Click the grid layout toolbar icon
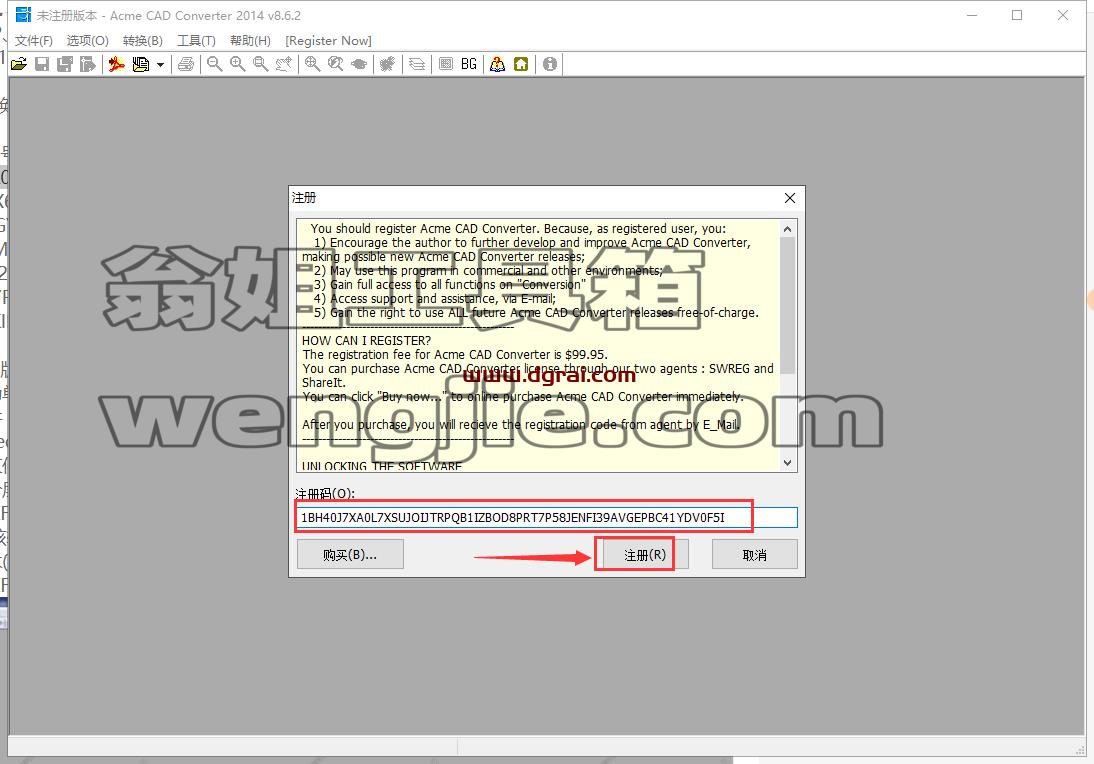This screenshot has height=764, width=1094. [x=446, y=64]
